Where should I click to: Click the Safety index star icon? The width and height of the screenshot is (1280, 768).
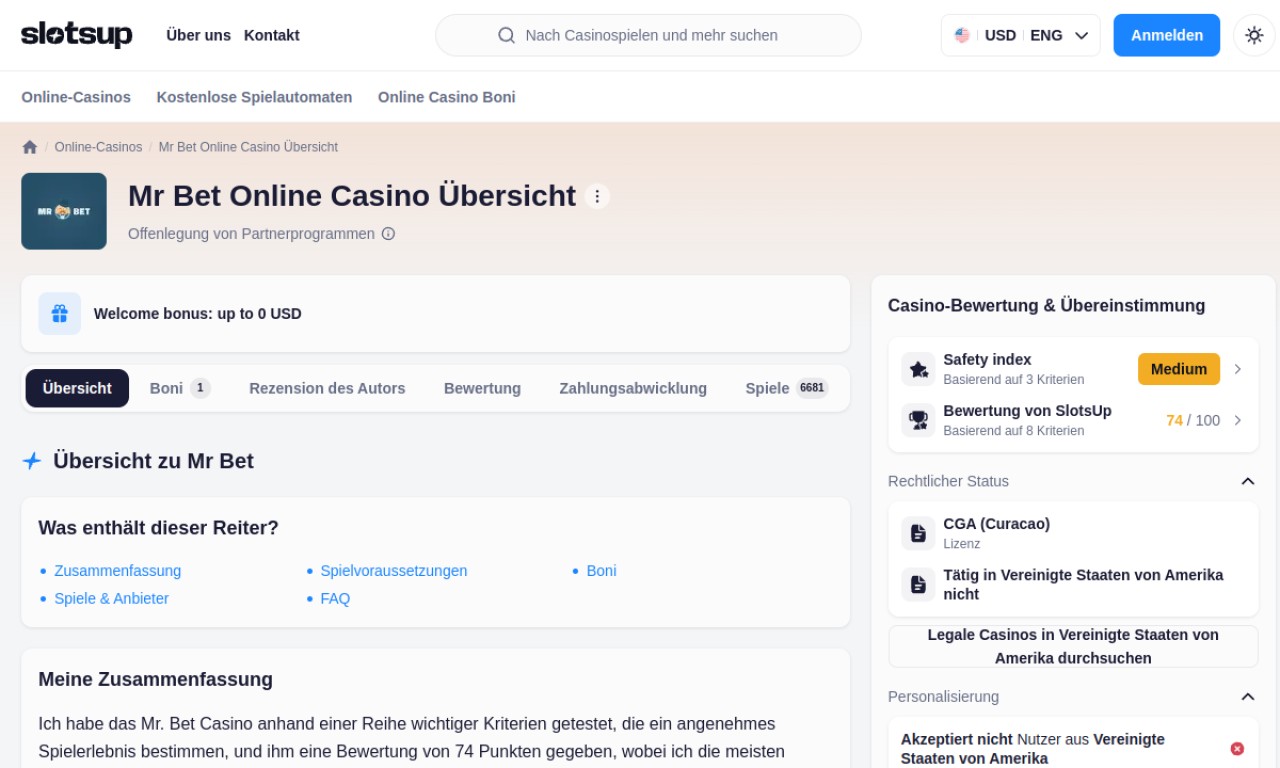[918, 369]
